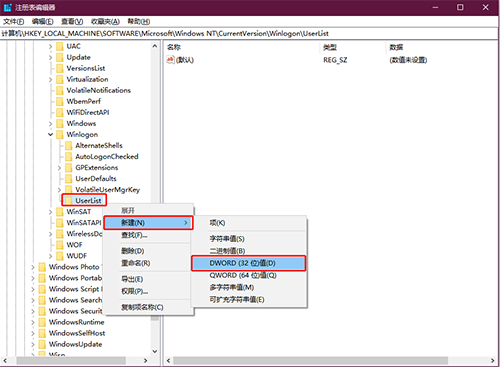Open the 新建(N) context menu entry
Screen dimensions: 500x367
(x=148, y=223)
